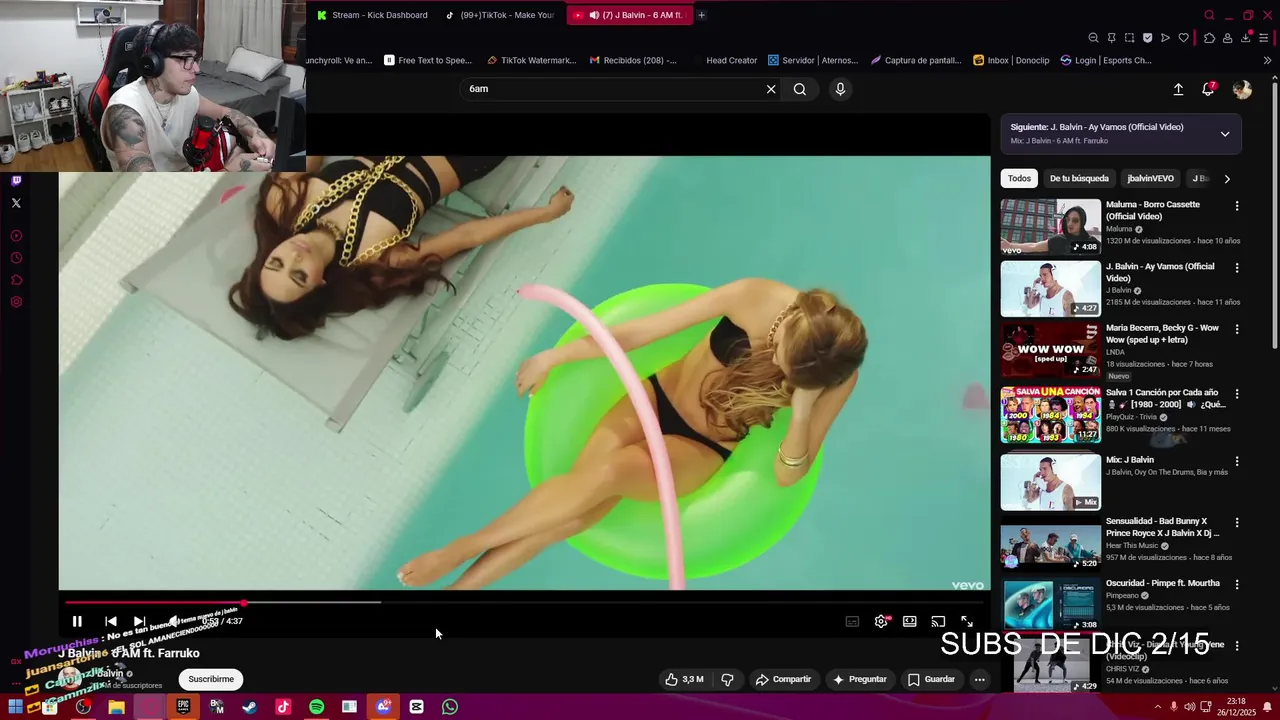Open options for 'Oscuridad - Pimpe ft. Mourtha'
The width and height of the screenshot is (1280, 720).
coord(1237,584)
